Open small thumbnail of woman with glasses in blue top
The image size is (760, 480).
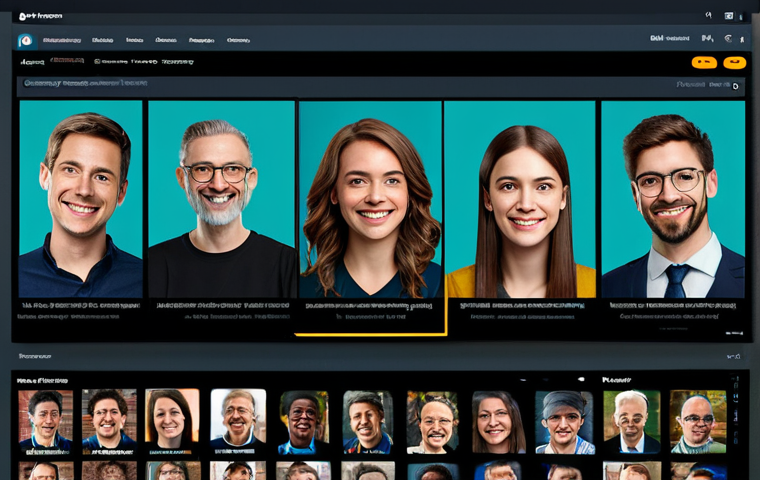pos(303,422)
